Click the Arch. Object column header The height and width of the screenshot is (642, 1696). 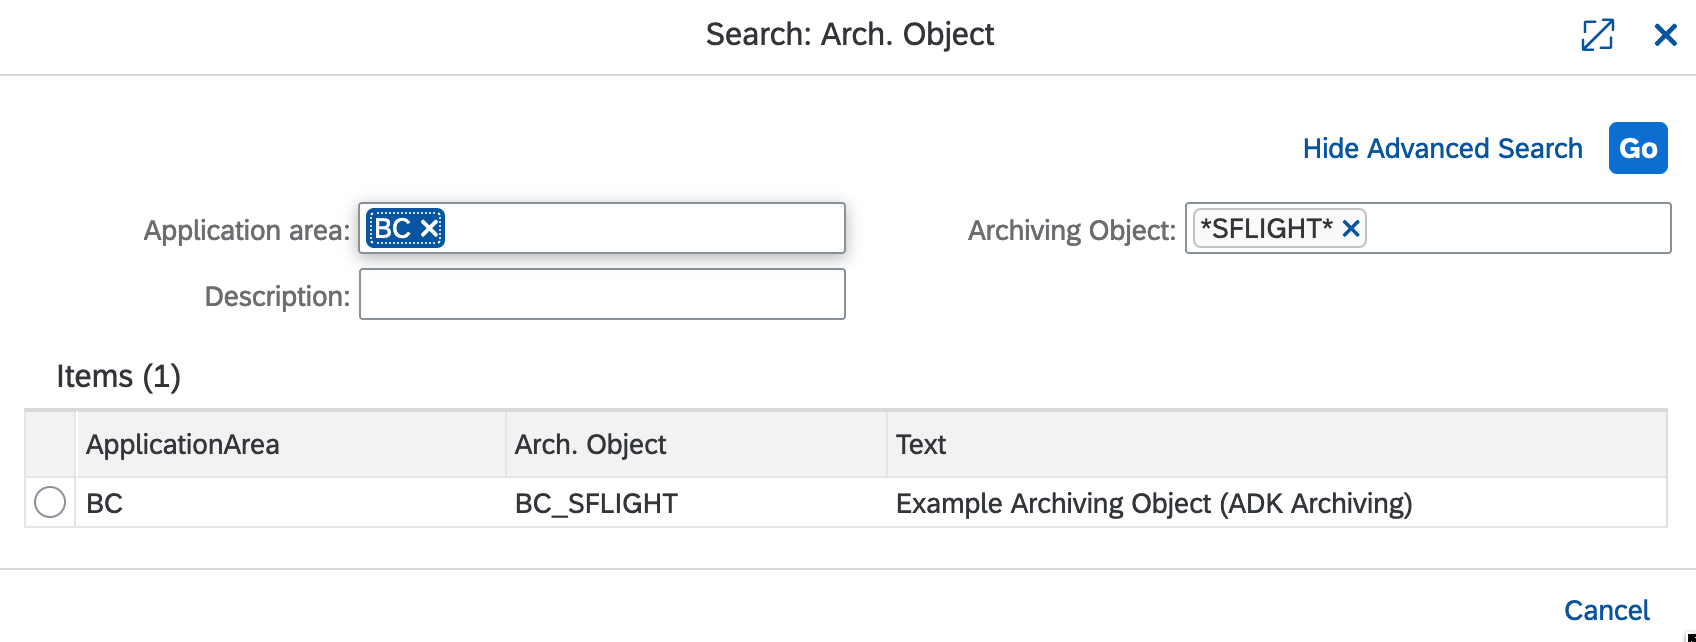tap(591, 444)
